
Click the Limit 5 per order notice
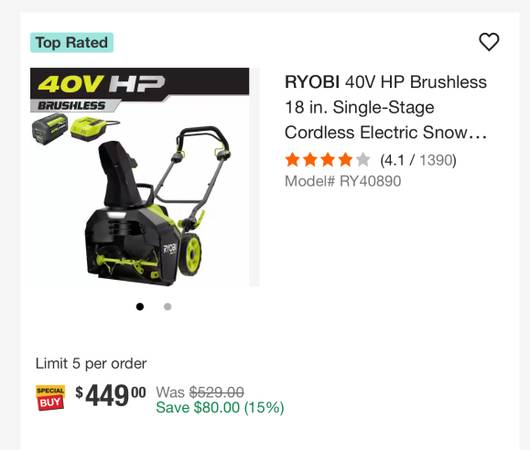tap(91, 364)
